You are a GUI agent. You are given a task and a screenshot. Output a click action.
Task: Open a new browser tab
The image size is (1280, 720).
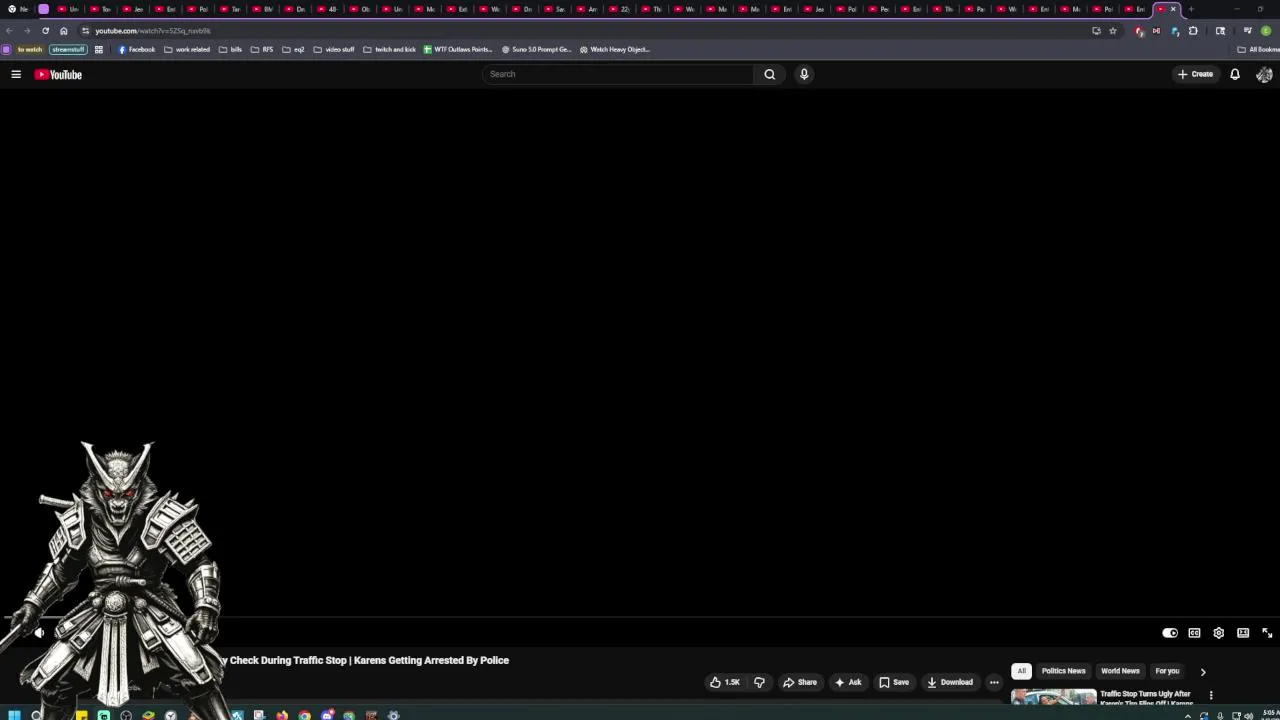tap(1191, 9)
